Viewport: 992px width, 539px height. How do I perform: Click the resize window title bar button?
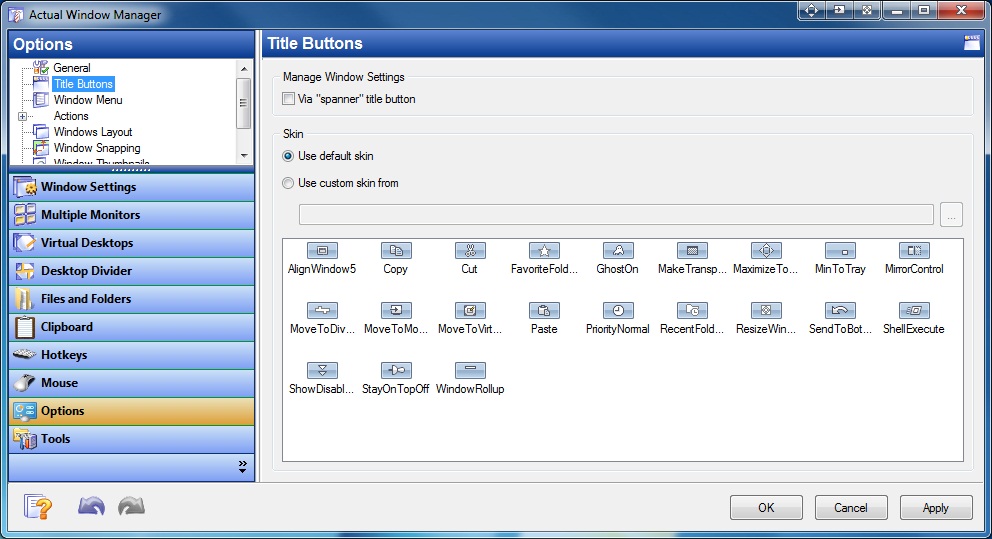tap(867, 10)
